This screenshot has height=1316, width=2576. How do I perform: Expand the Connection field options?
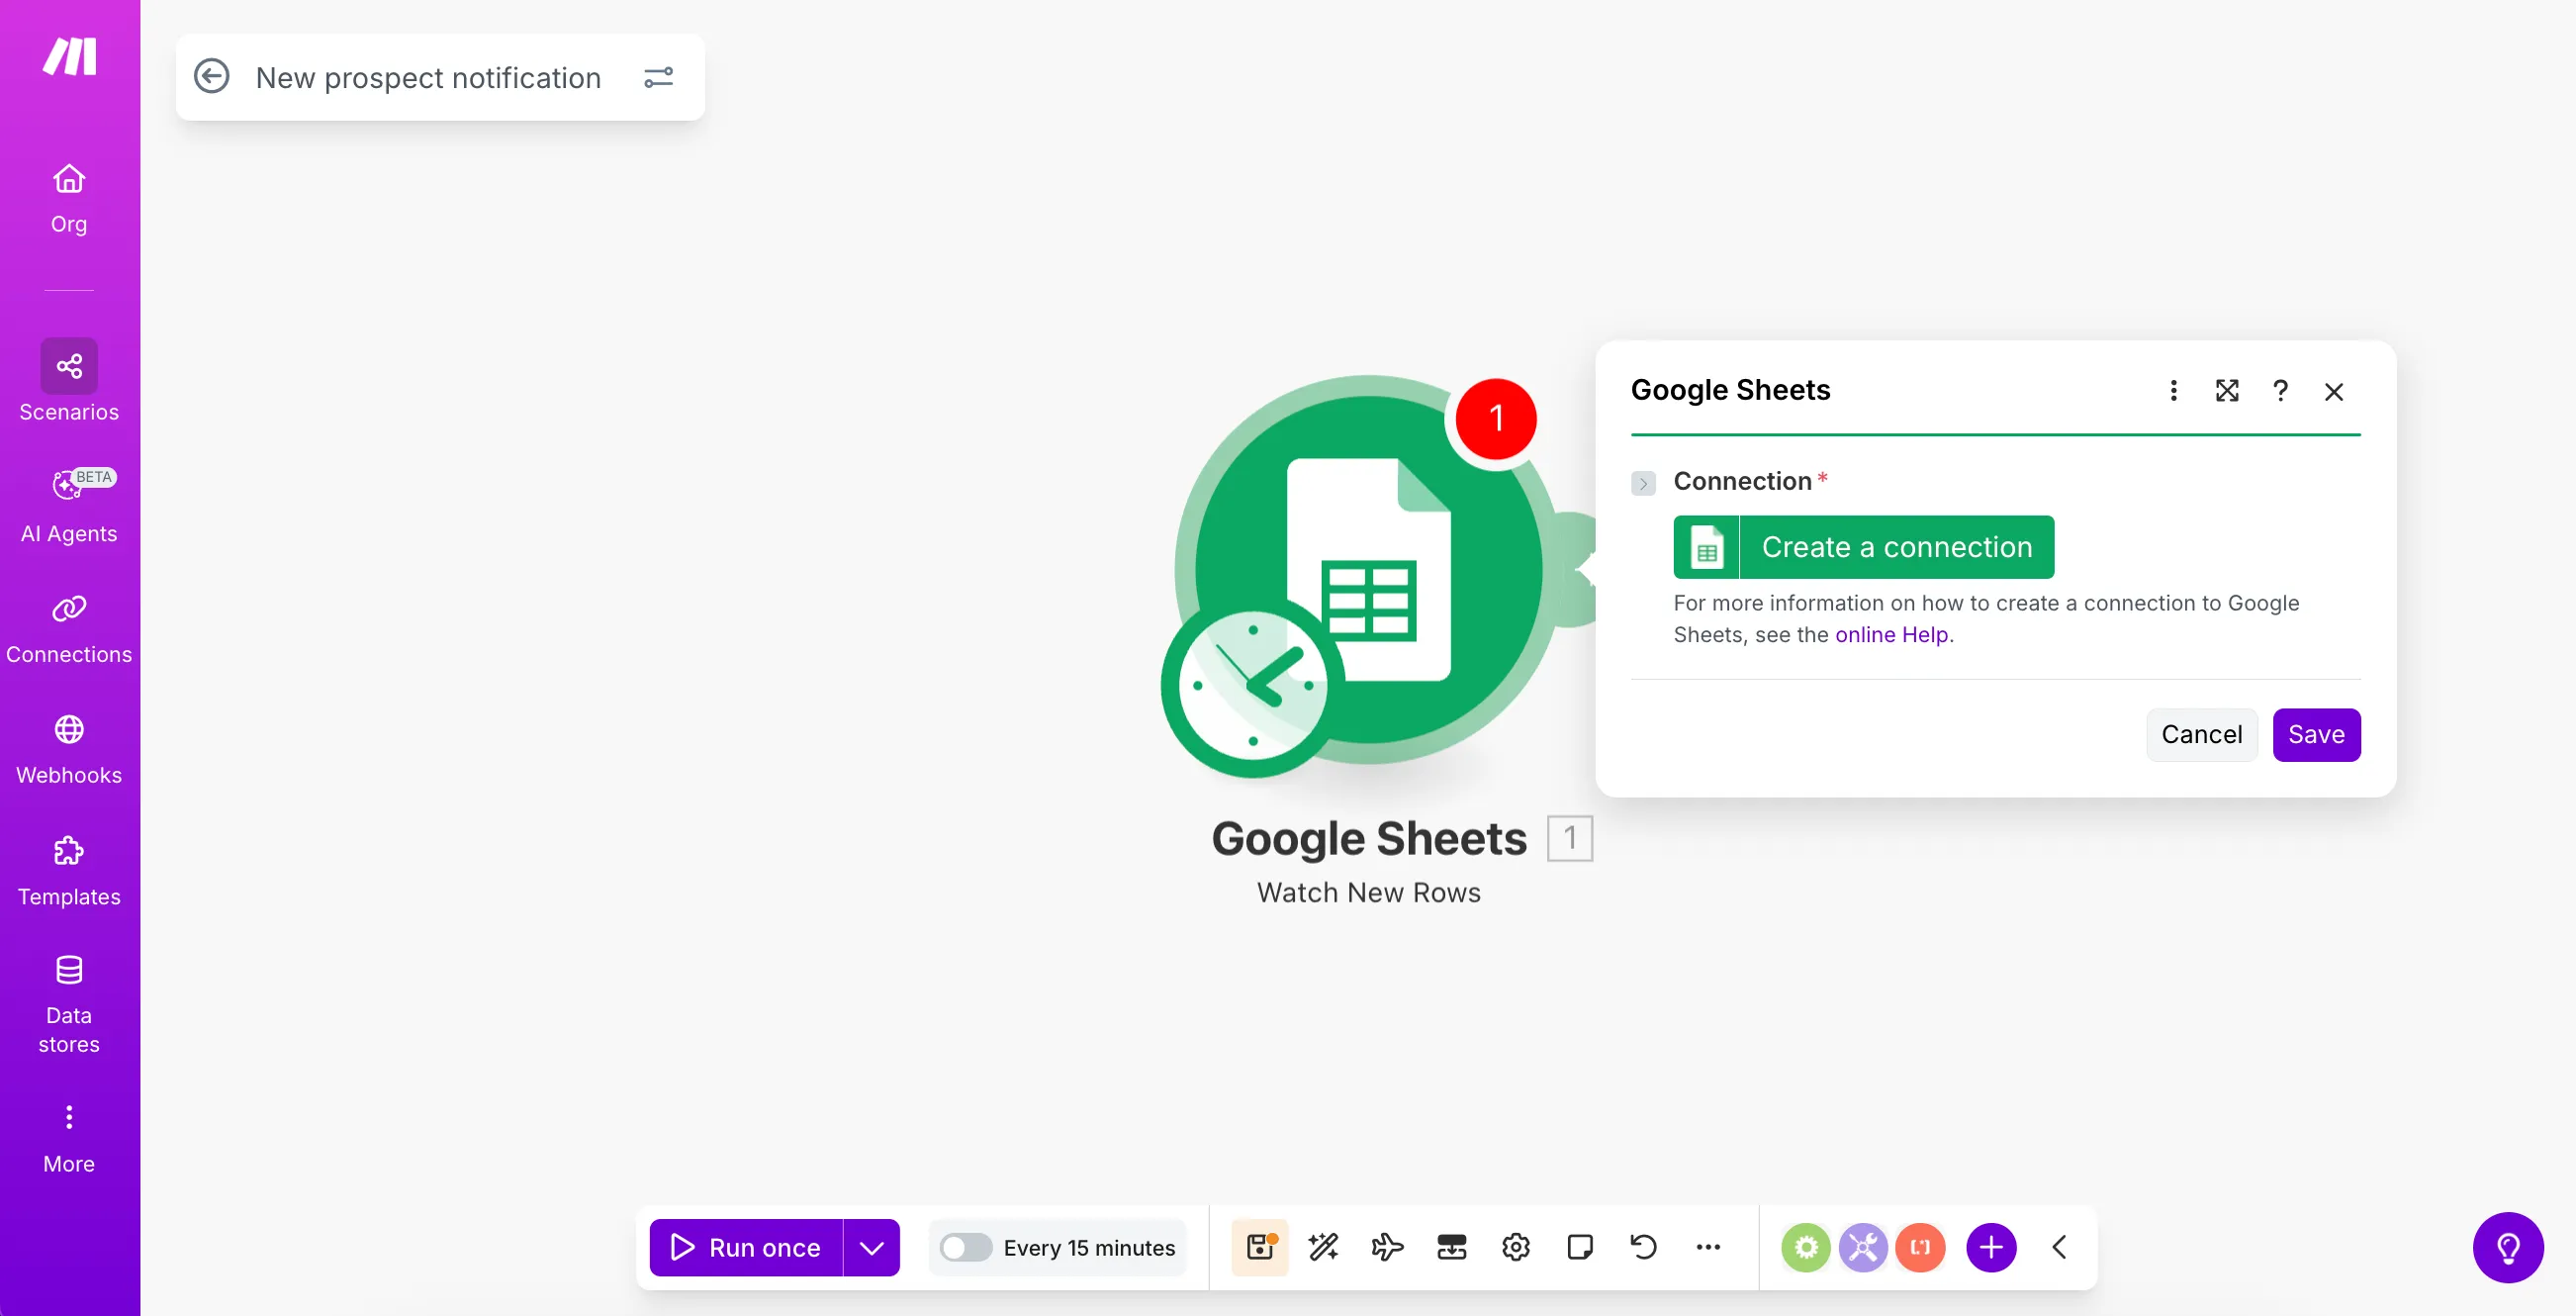[x=1642, y=483]
